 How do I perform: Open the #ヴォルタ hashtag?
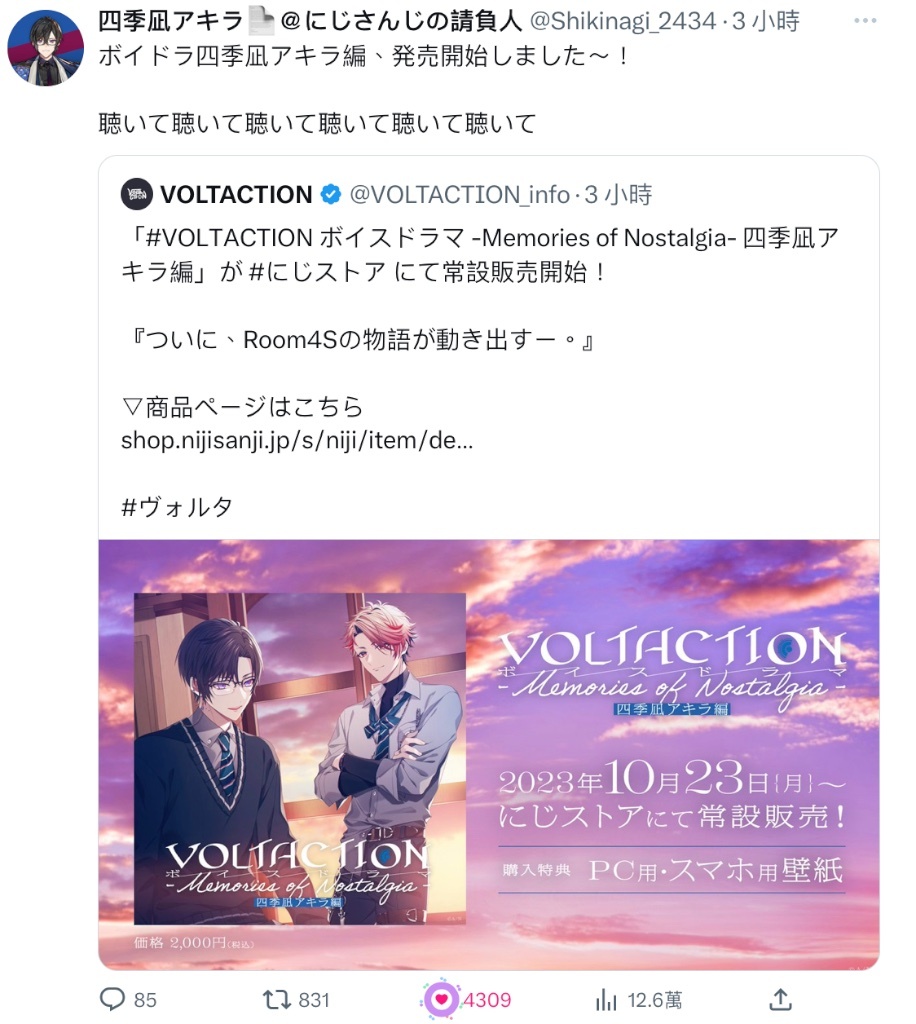(177, 507)
